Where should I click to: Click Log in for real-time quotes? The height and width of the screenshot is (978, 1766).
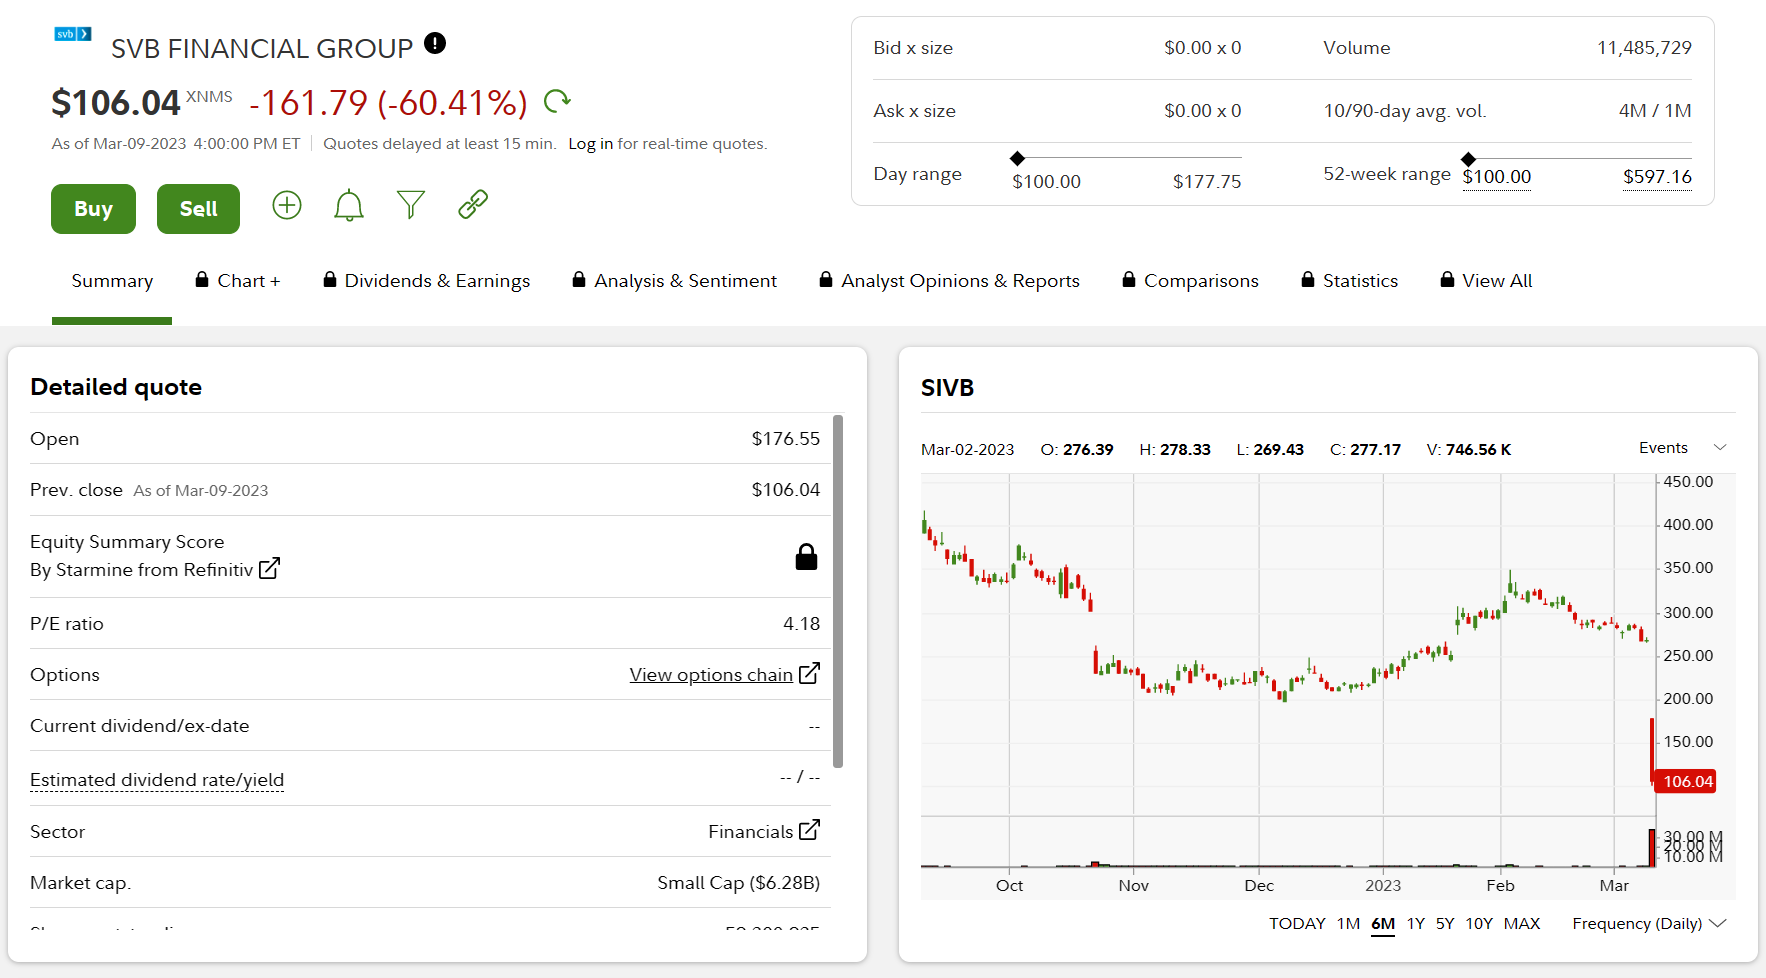[x=590, y=144]
